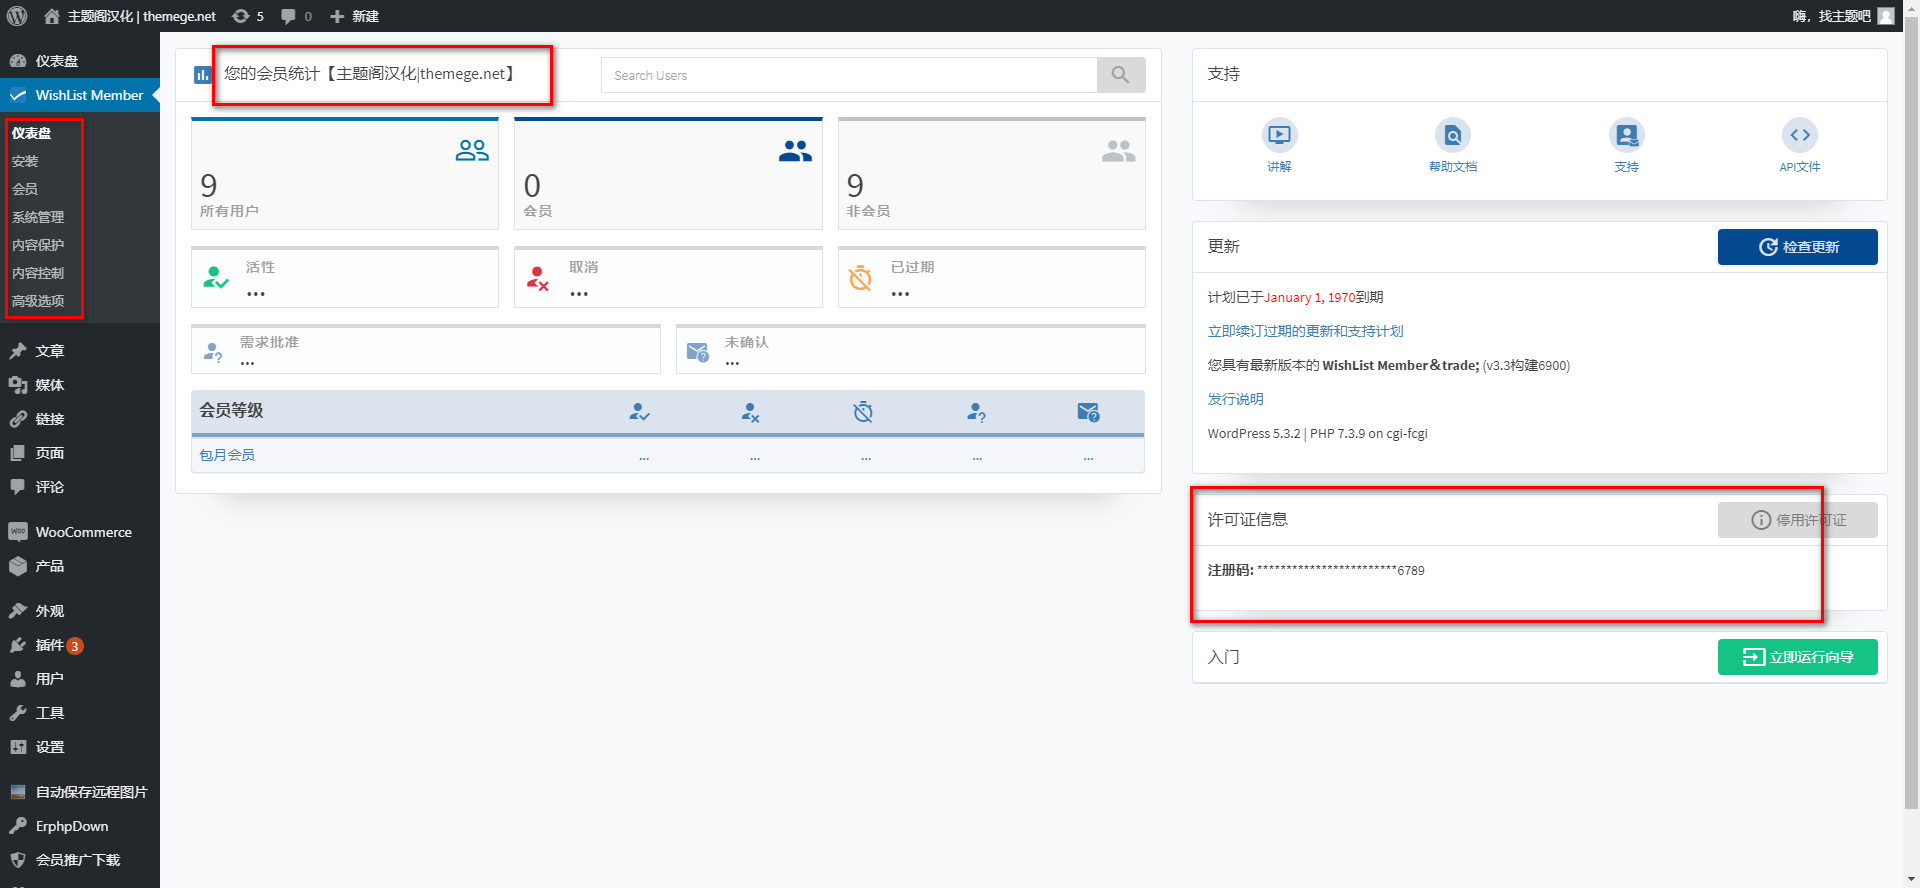Click the user avatar in admin bar
The width and height of the screenshot is (1920, 888).
click(x=1886, y=16)
